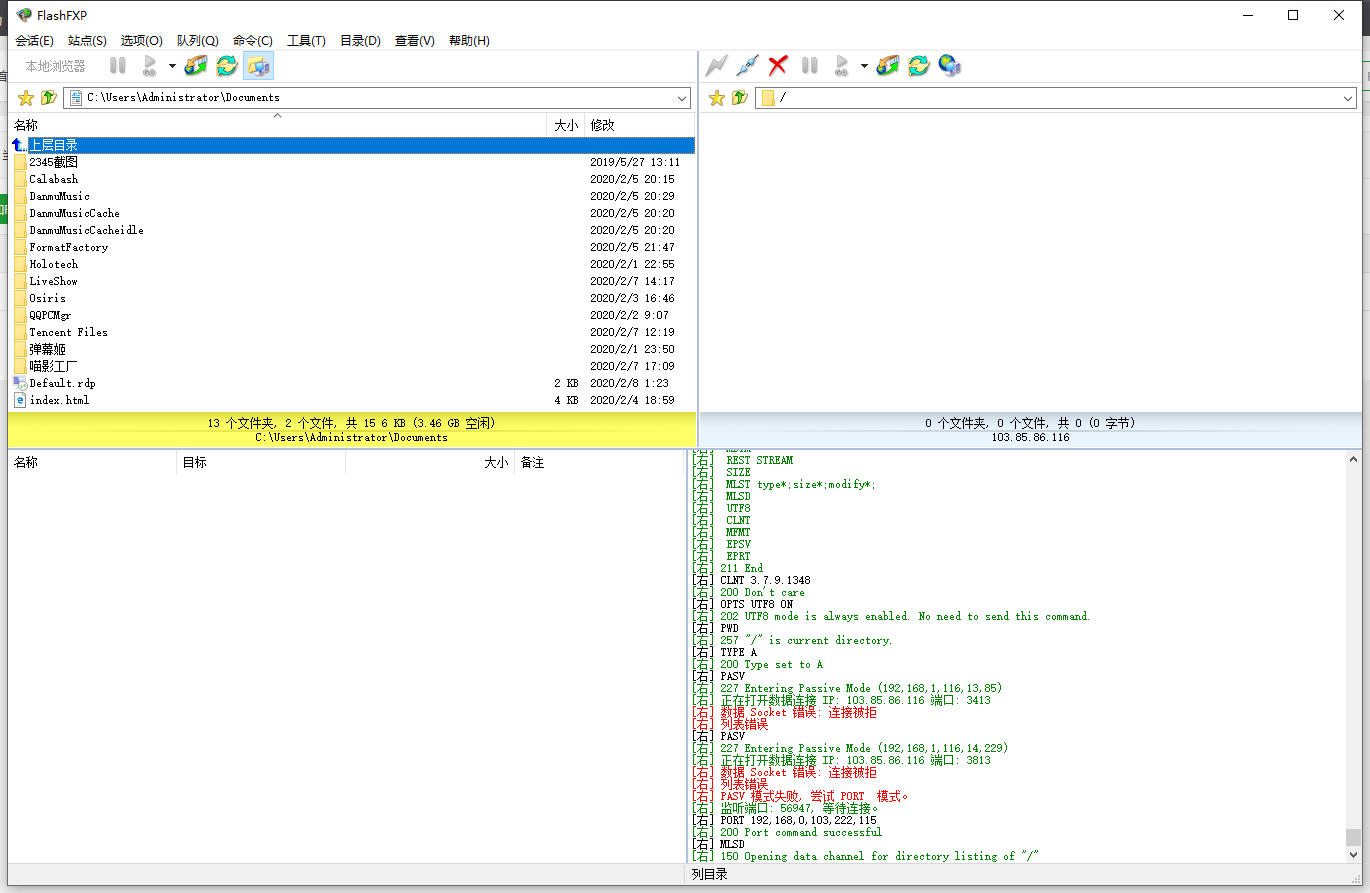
Task: Click the log scrollbar down arrow
Action: [x=1353, y=855]
